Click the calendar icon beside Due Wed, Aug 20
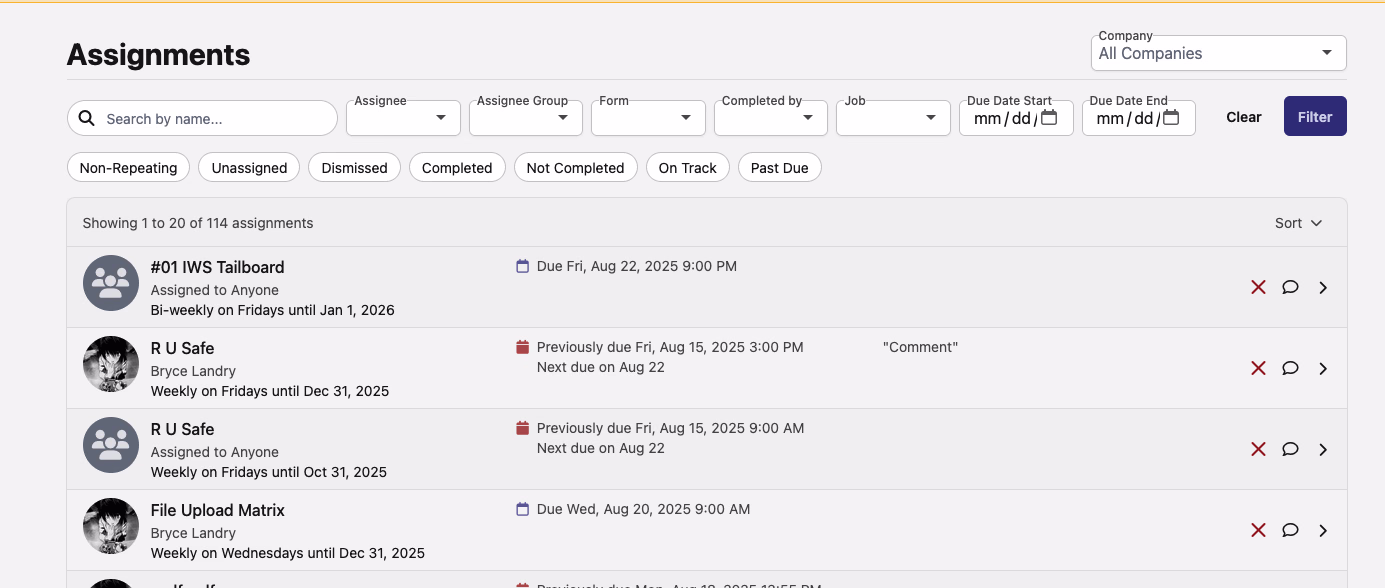The height and width of the screenshot is (588, 1385). click(x=522, y=509)
